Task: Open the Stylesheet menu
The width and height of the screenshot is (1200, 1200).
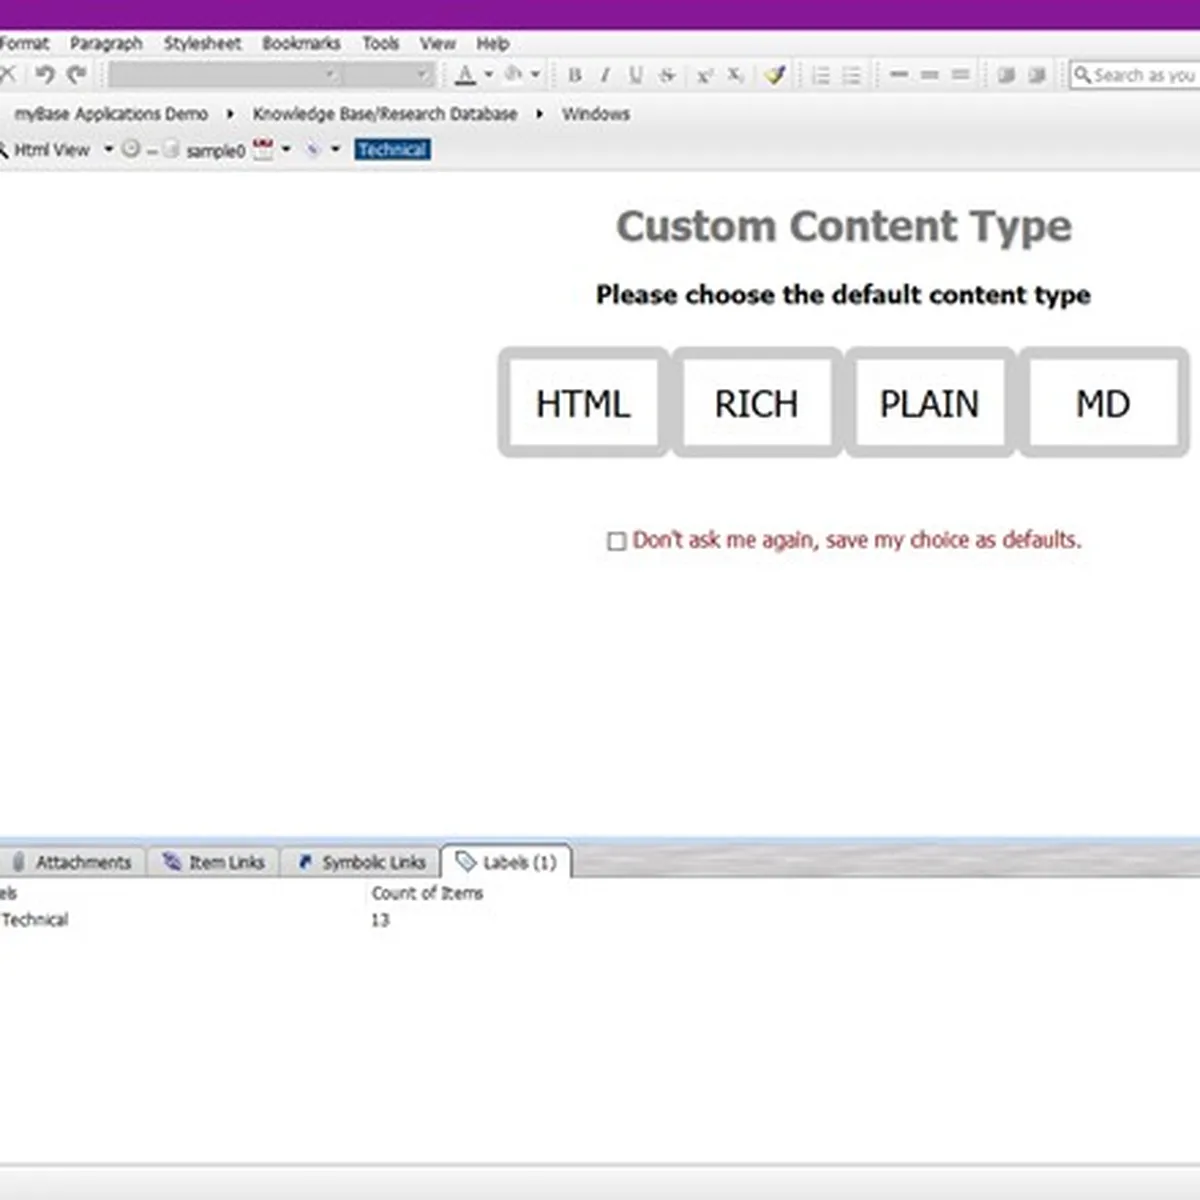Action: (202, 43)
